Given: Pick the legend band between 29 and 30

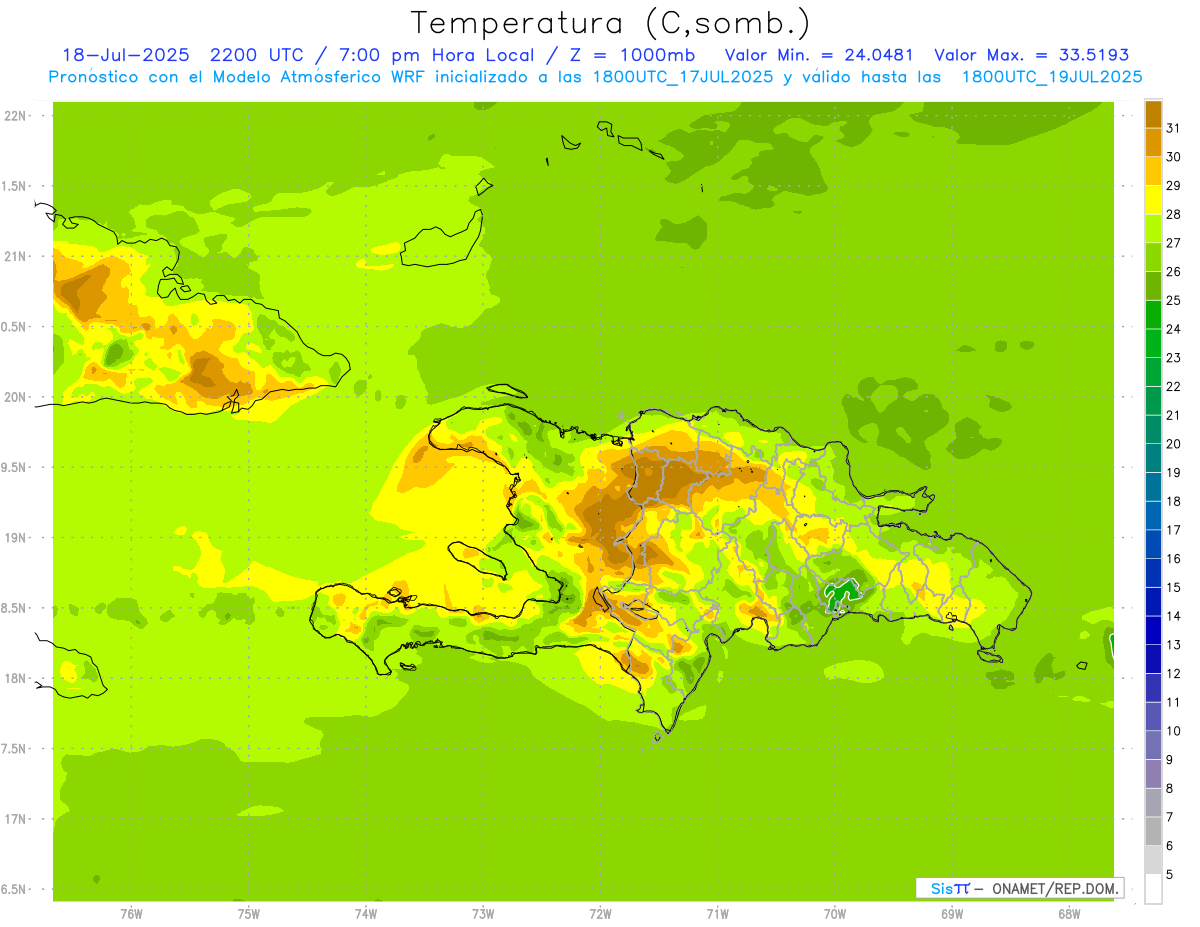Looking at the screenshot, I should coord(1153,171).
